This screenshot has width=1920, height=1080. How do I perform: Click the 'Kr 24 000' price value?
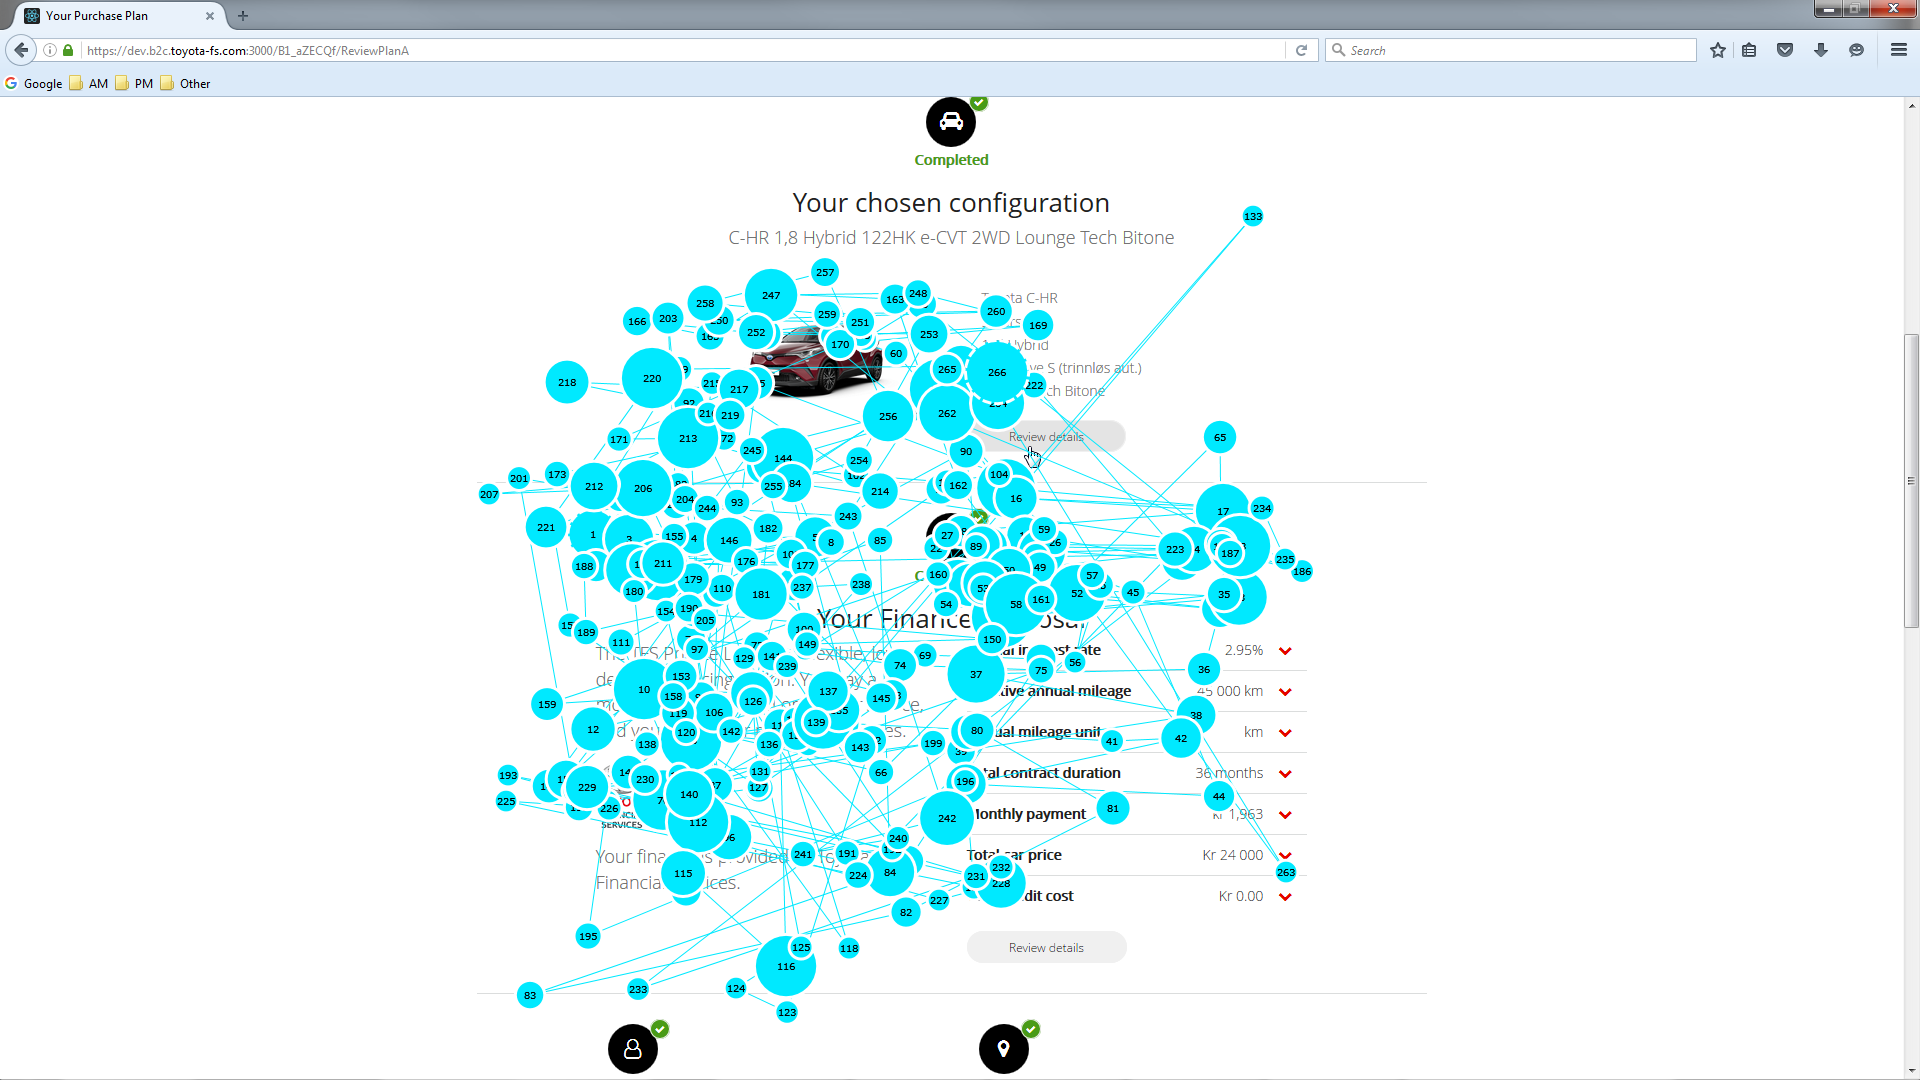(1232, 855)
